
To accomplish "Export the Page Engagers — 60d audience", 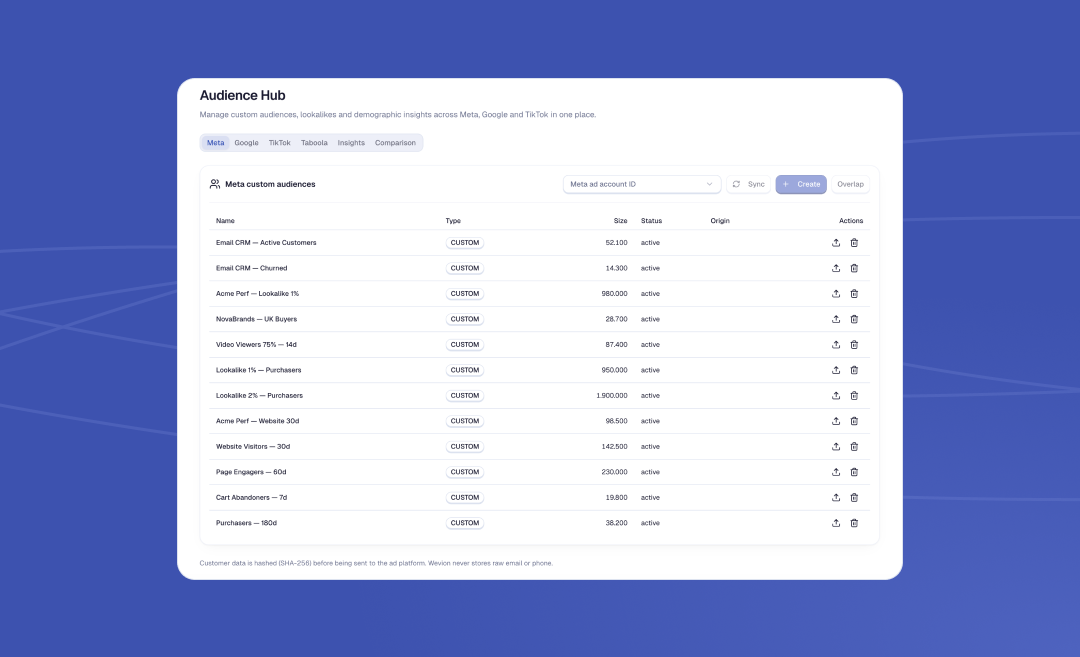I will tap(835, 472).
